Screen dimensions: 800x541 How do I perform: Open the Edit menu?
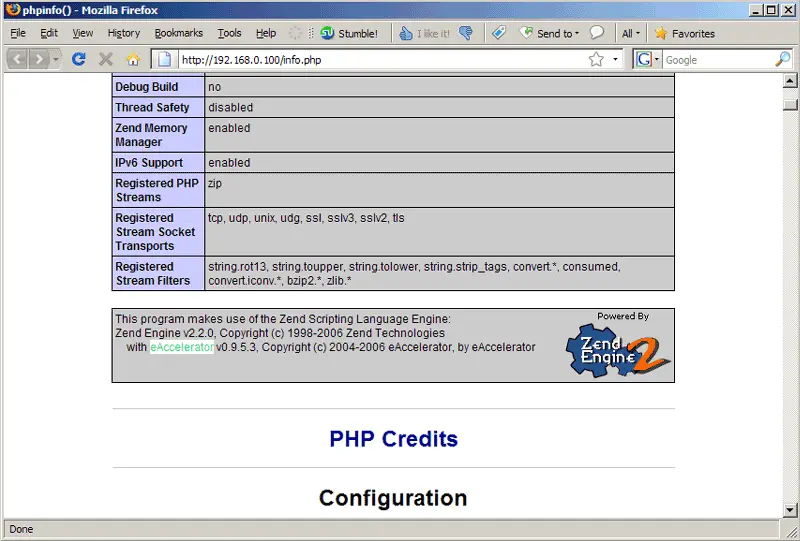click(x=49, y=33)
